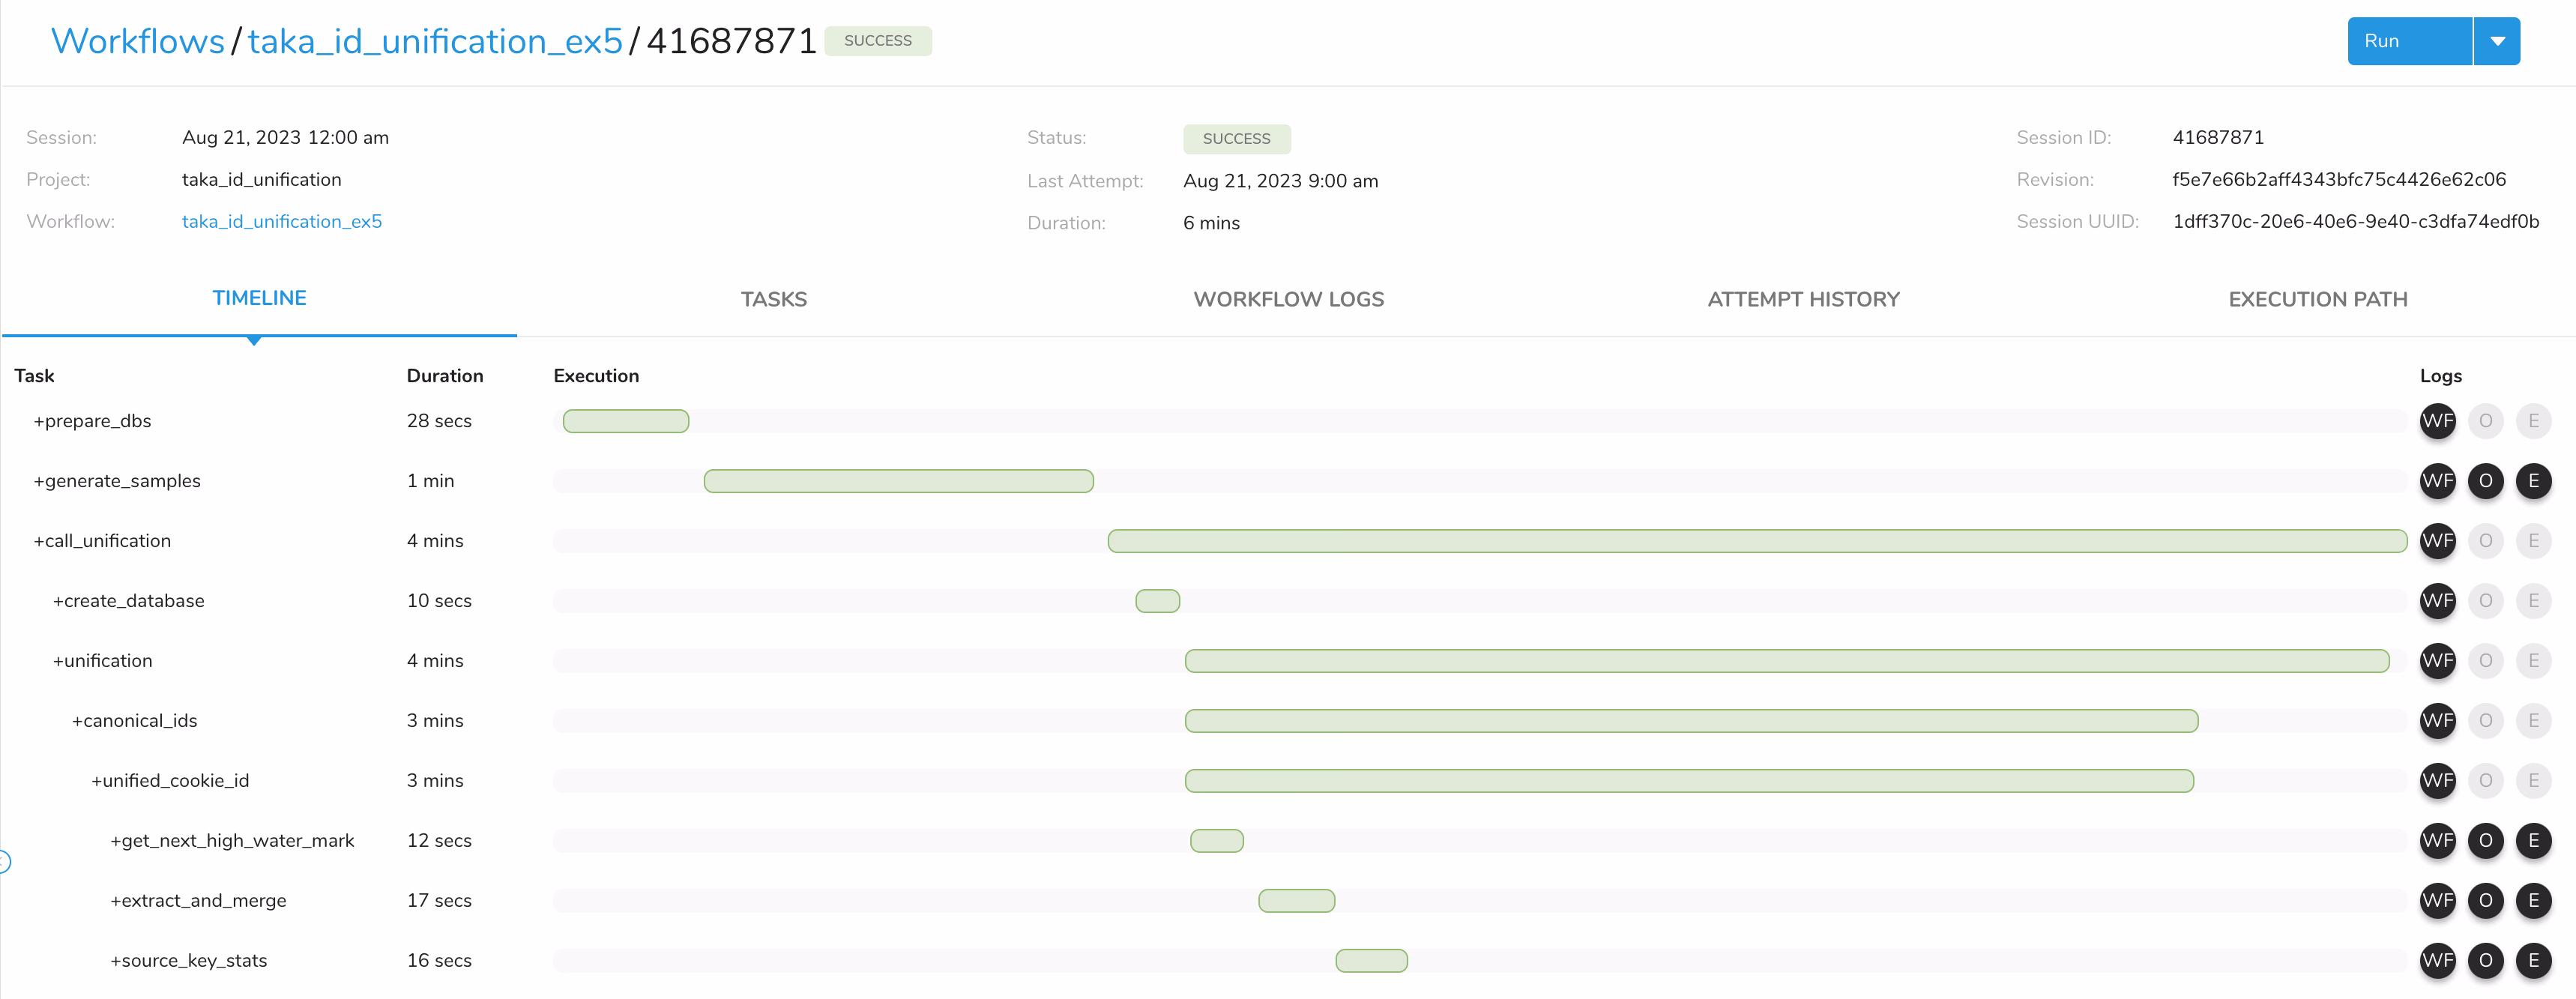The image size is (2576, 999).
Task: Open output (O) log for +get_next_high_water_mark
Action: pyautogui.click(x=2487, y=841)
